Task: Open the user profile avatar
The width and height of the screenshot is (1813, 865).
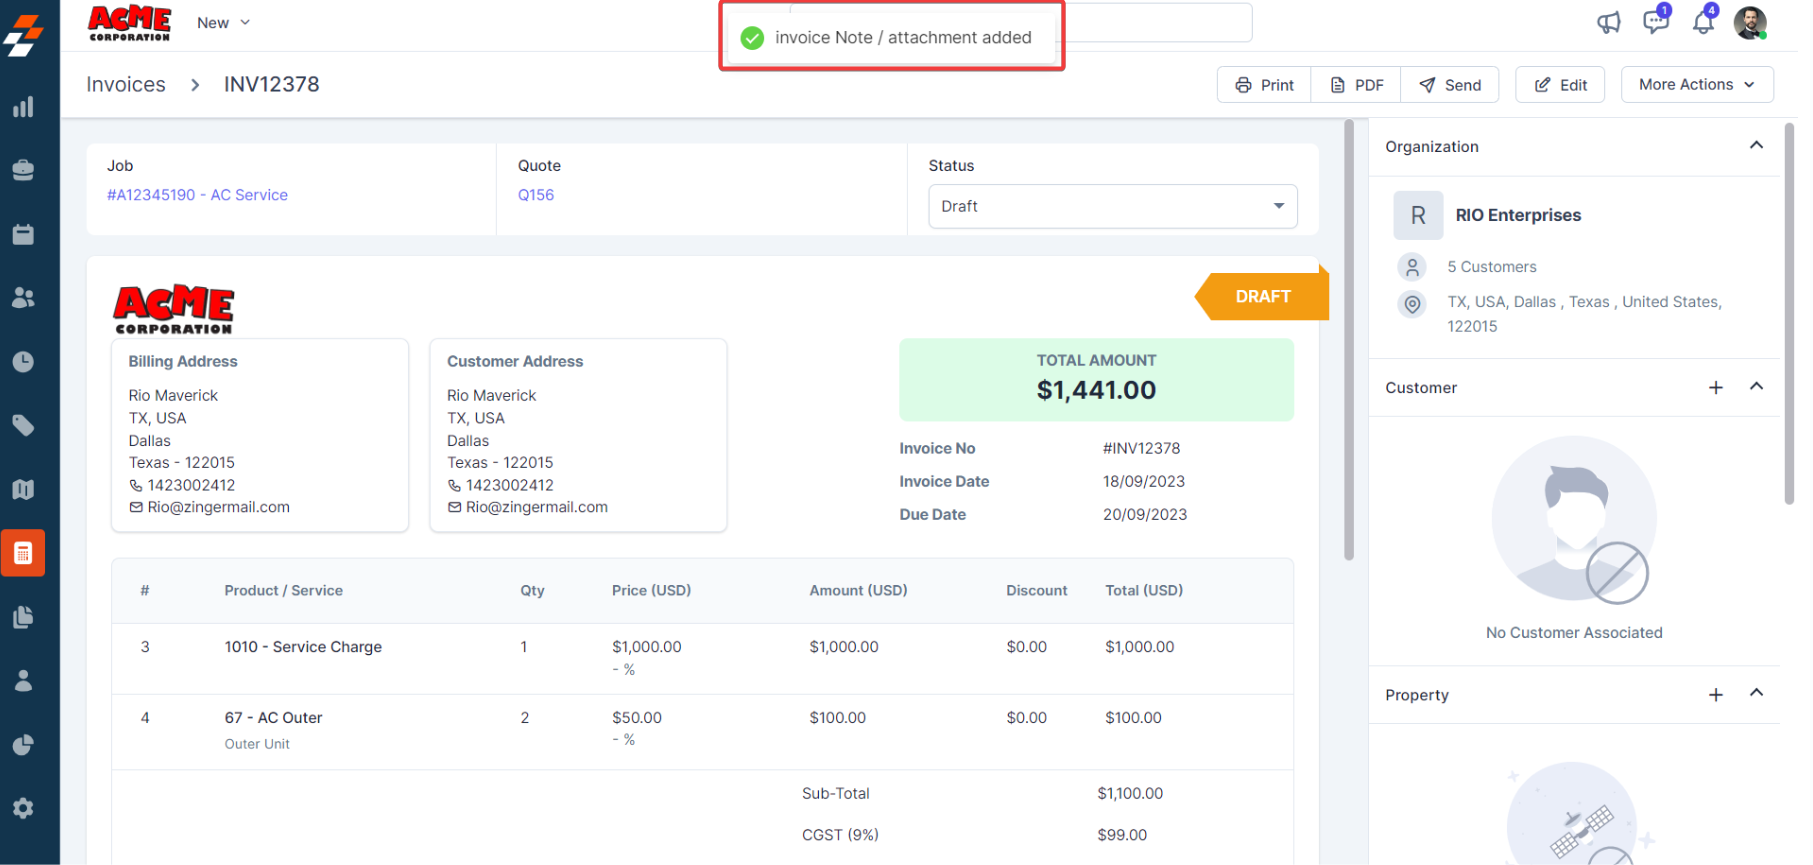Action: coord(1750,22)
